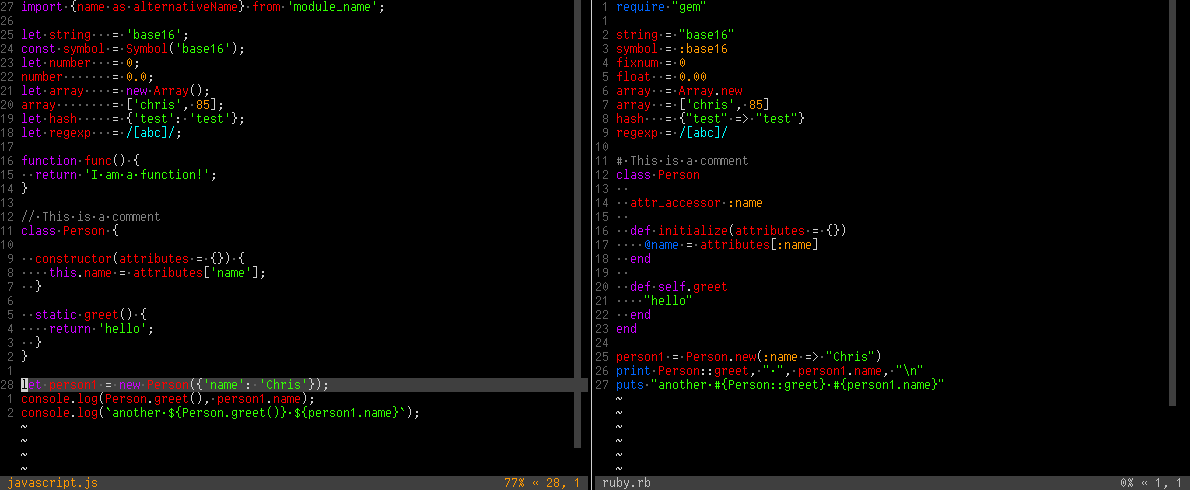
Task: Click the 'let array = new Array();' line
Action: coord(115,91)
